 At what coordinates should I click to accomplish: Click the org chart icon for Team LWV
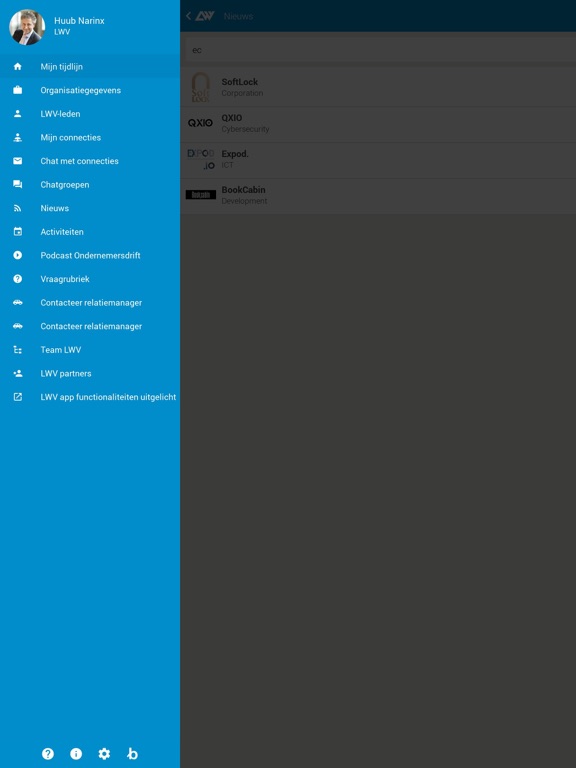(18, 350)
